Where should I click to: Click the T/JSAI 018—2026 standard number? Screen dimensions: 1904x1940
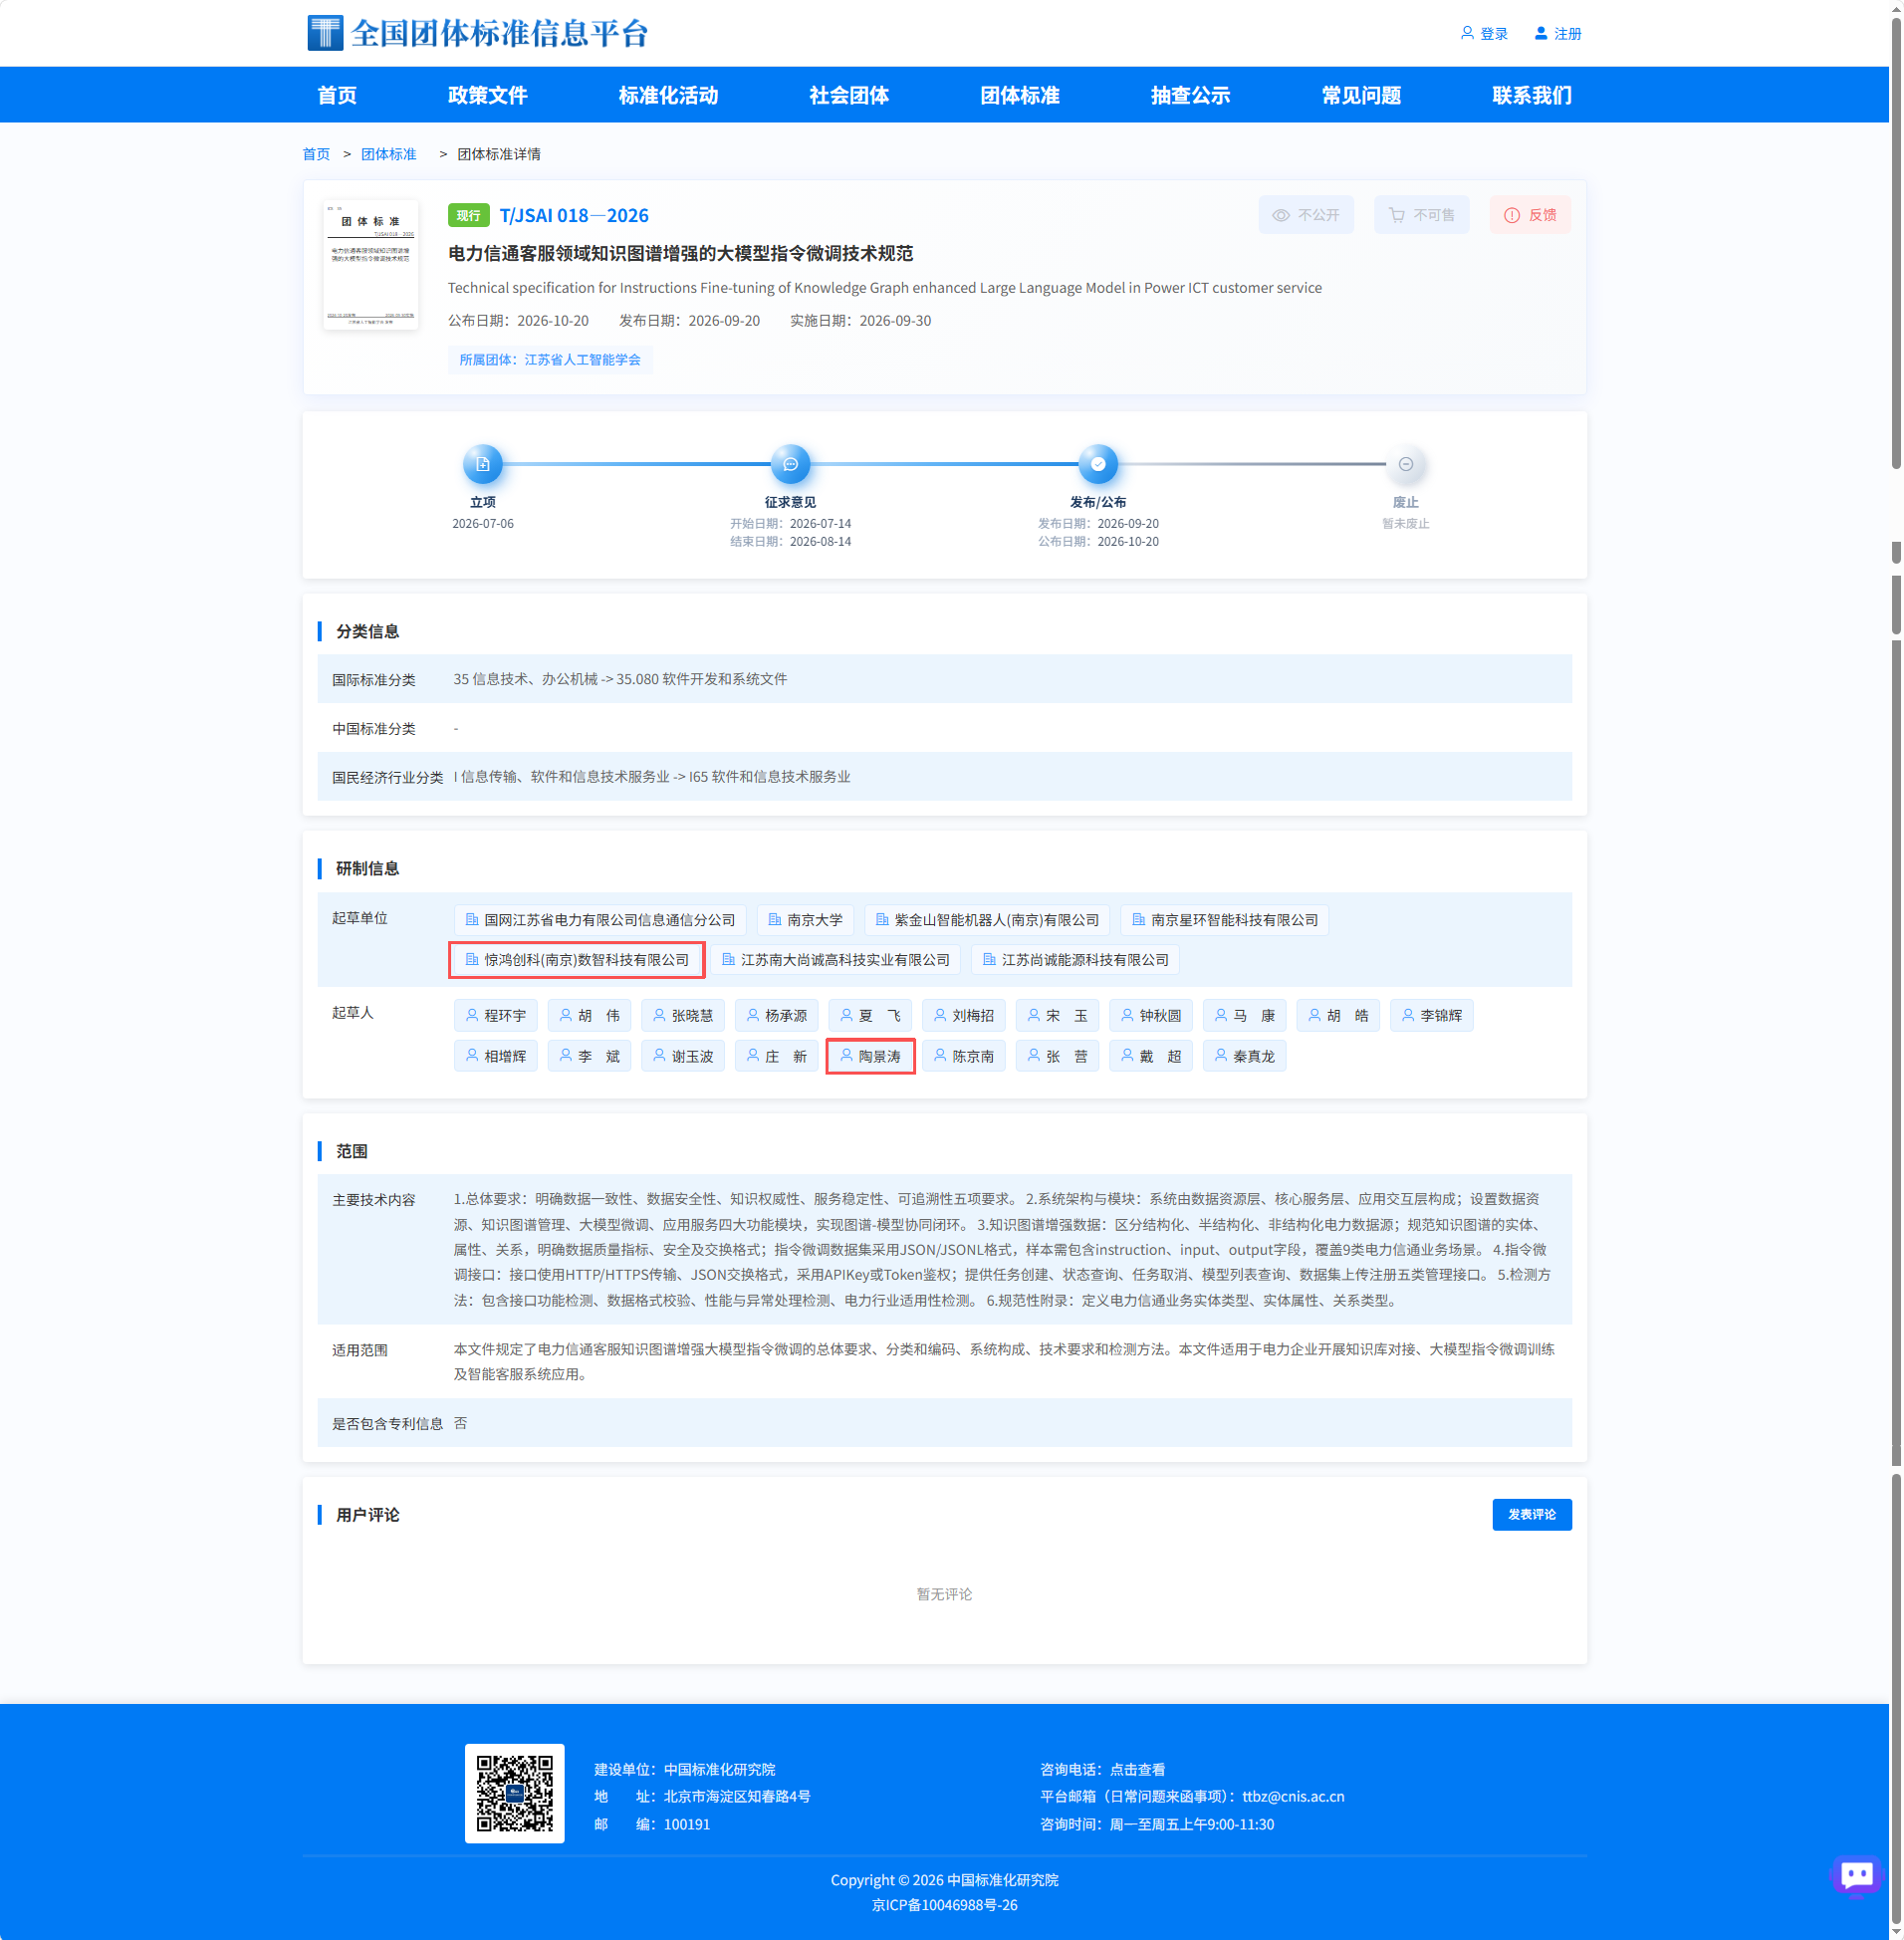coord(574,215)
